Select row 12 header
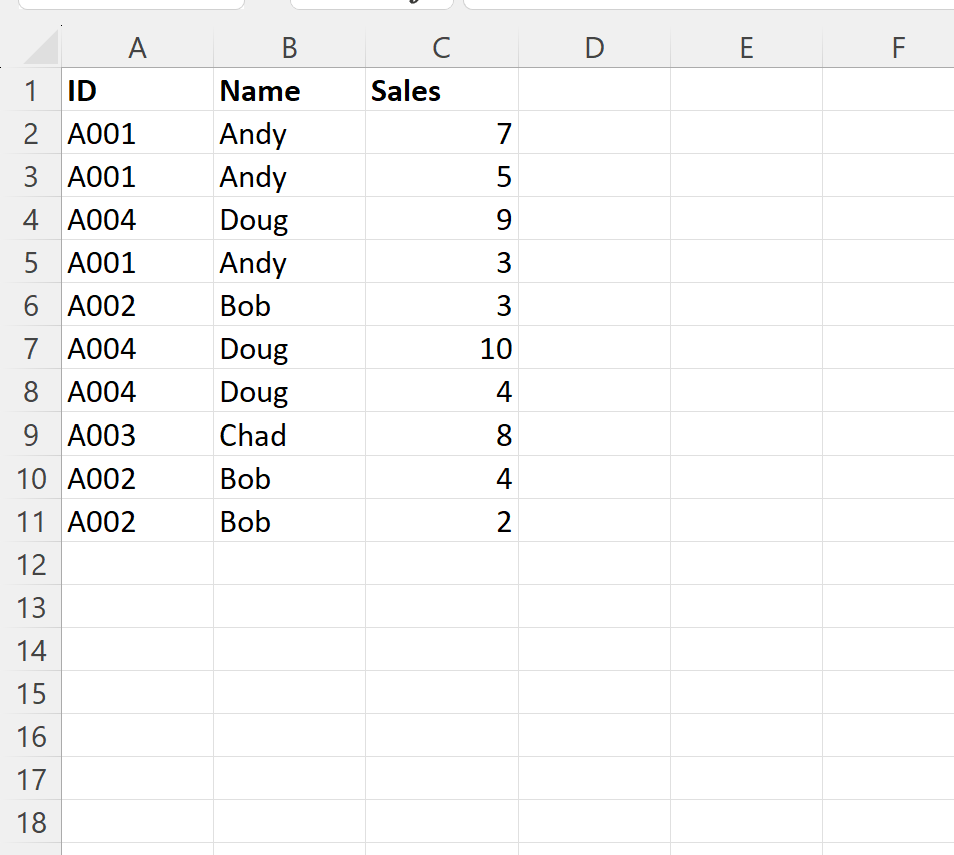Screen dimensions: 954x855 point(31,564)
